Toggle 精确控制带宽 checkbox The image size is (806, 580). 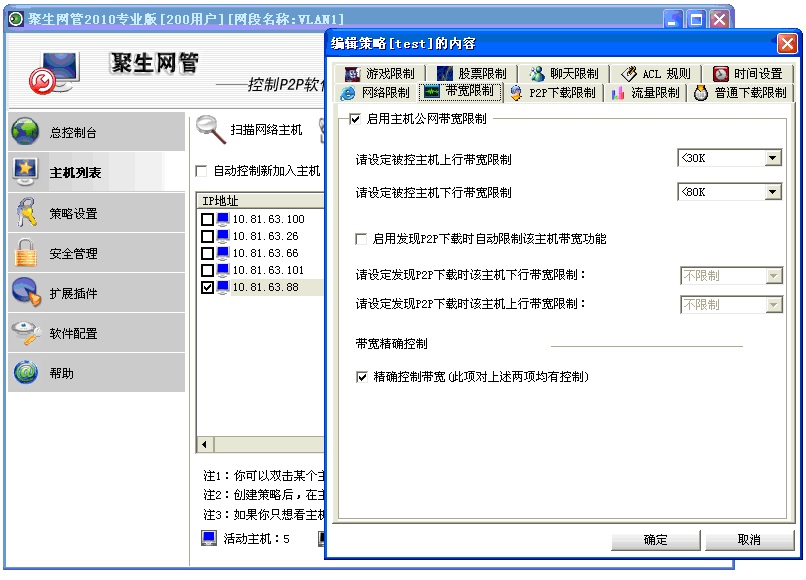(362, 377)
